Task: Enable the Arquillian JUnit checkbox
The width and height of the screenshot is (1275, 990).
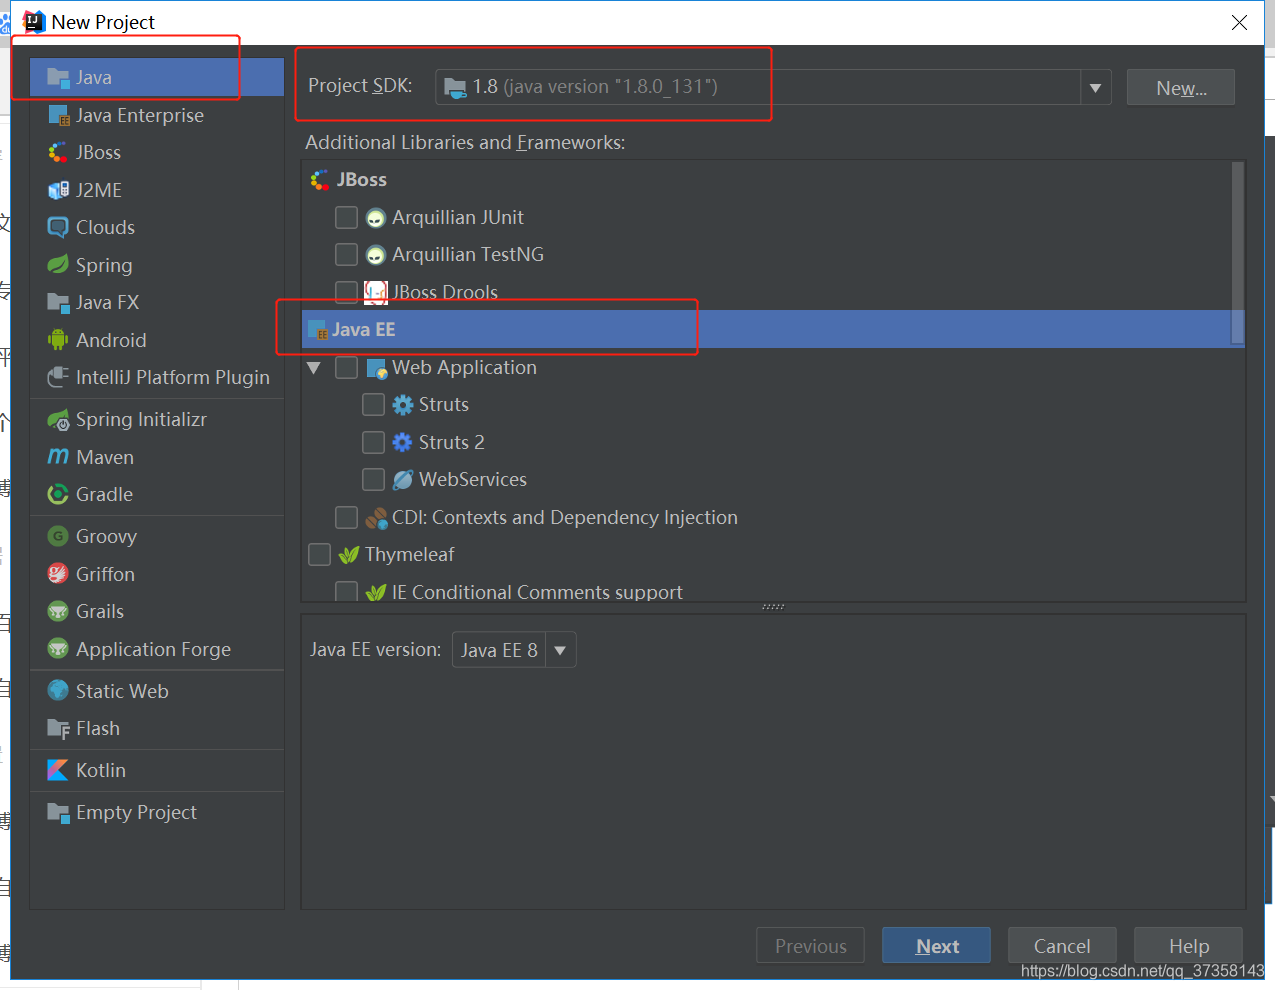Action: (346, 217)
